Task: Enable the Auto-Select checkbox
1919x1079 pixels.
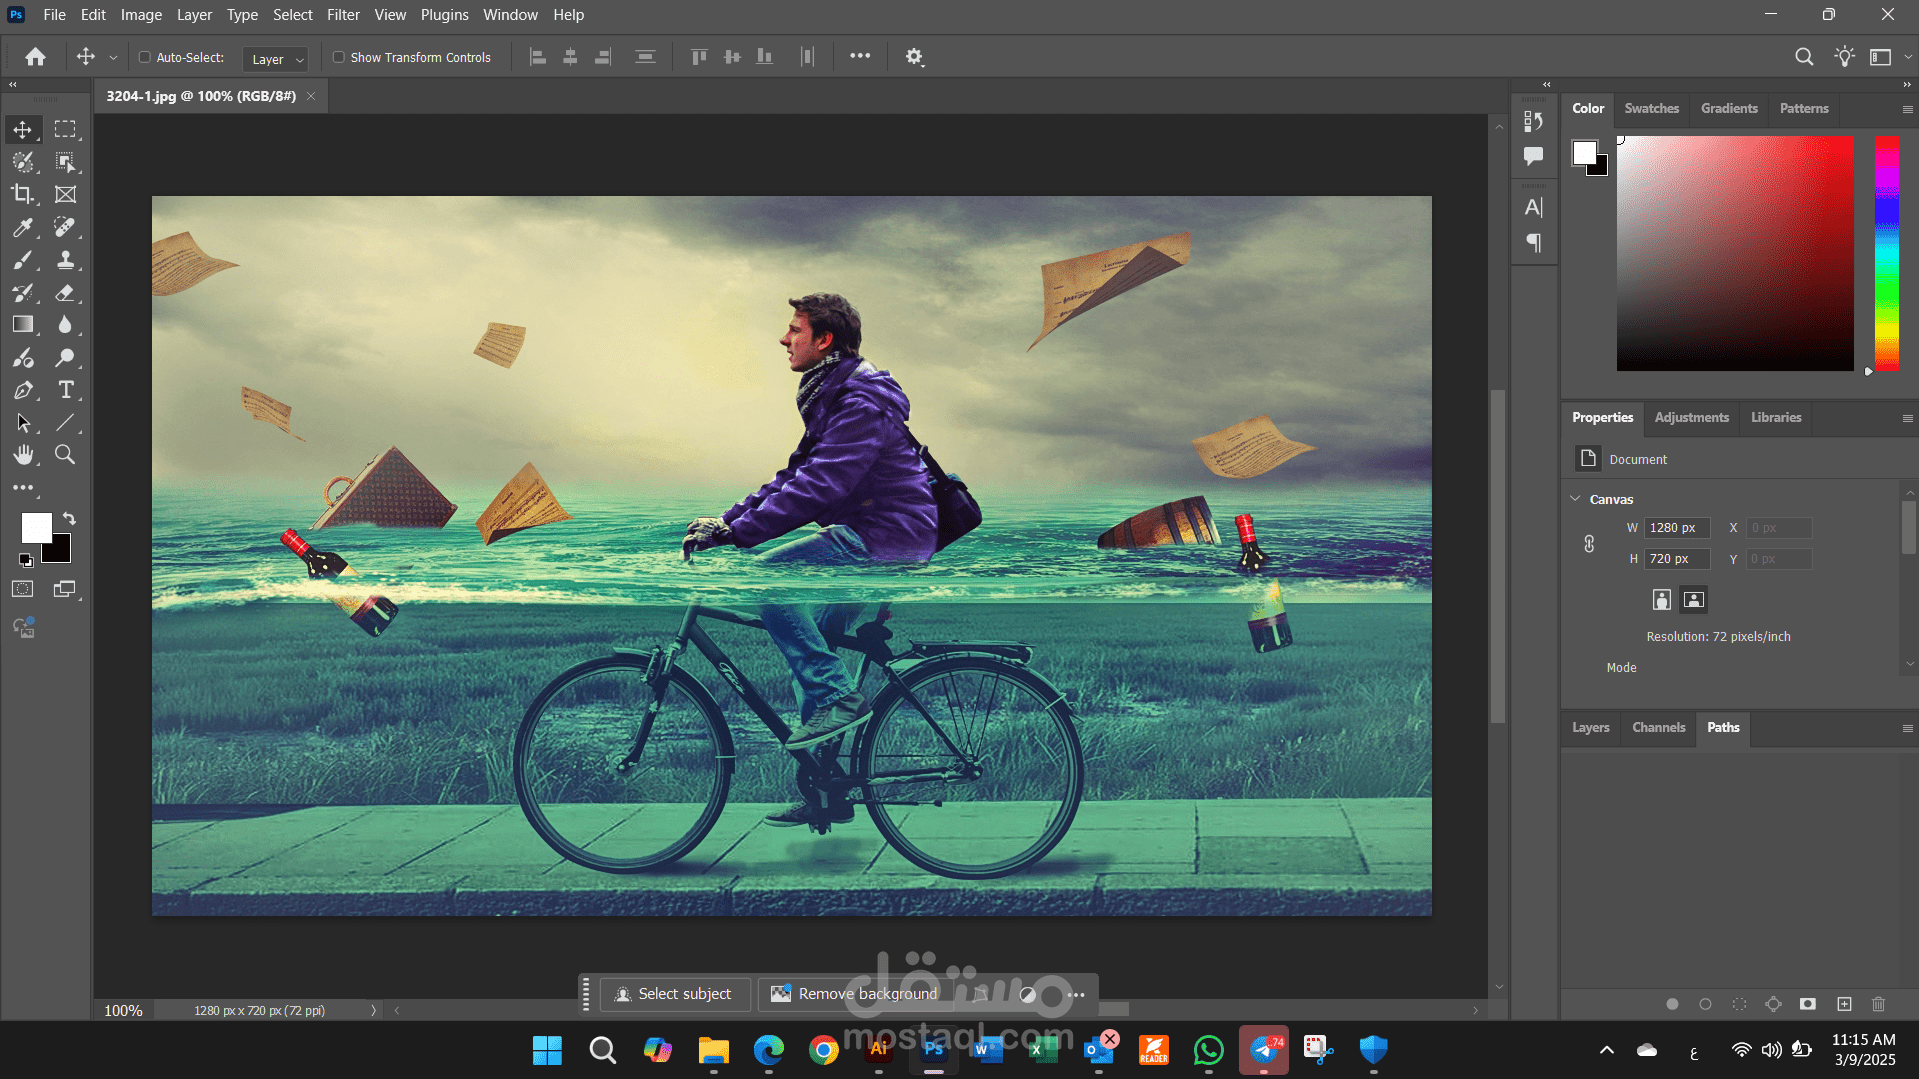Action: pos(144,57)
